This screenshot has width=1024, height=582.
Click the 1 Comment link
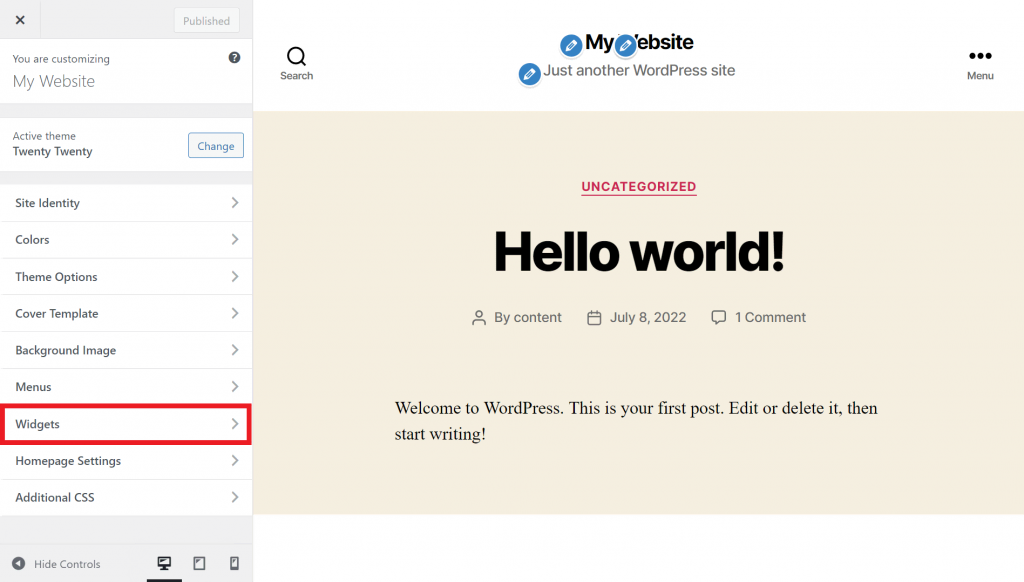[769, 318]
